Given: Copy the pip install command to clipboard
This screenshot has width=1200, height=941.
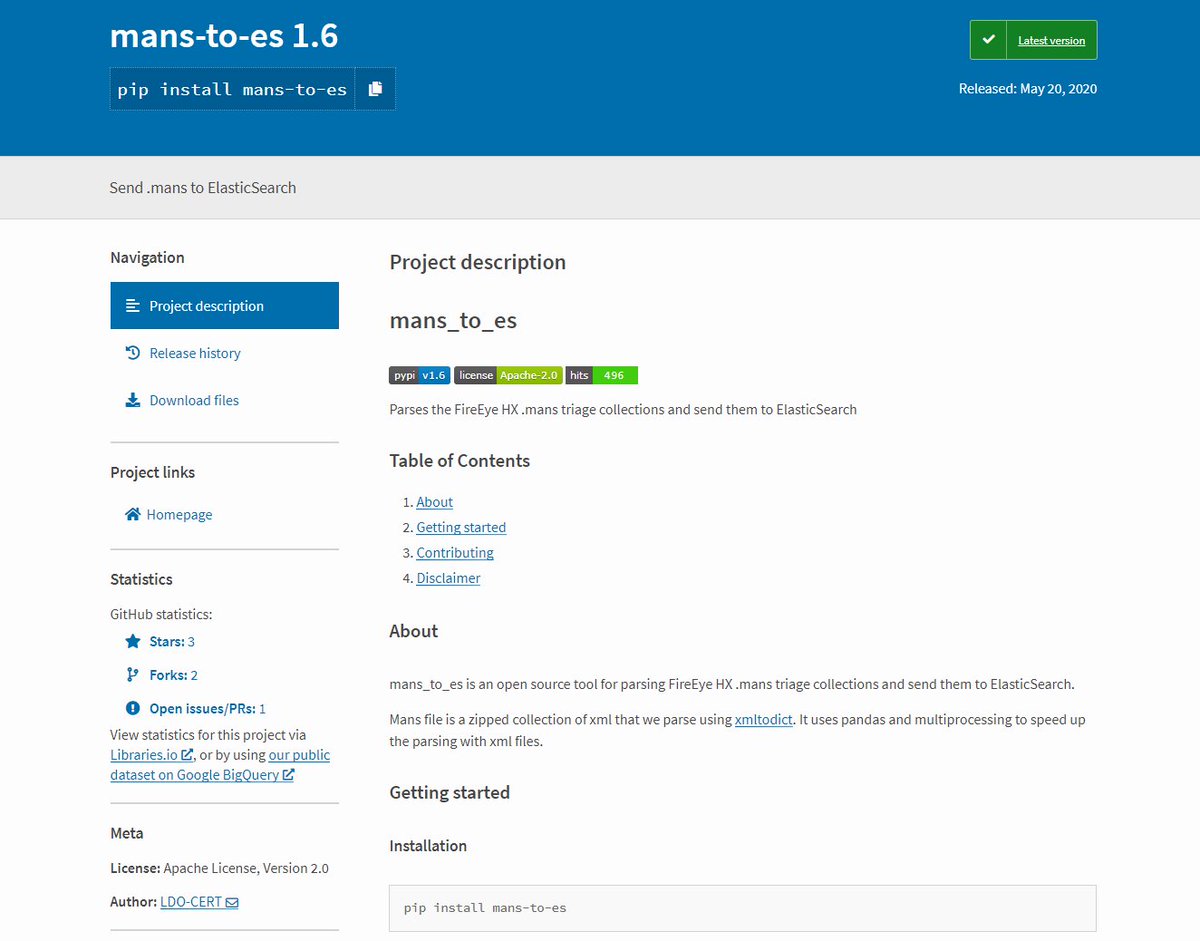Looking at the screenshot, I should (x=375, y=89).
